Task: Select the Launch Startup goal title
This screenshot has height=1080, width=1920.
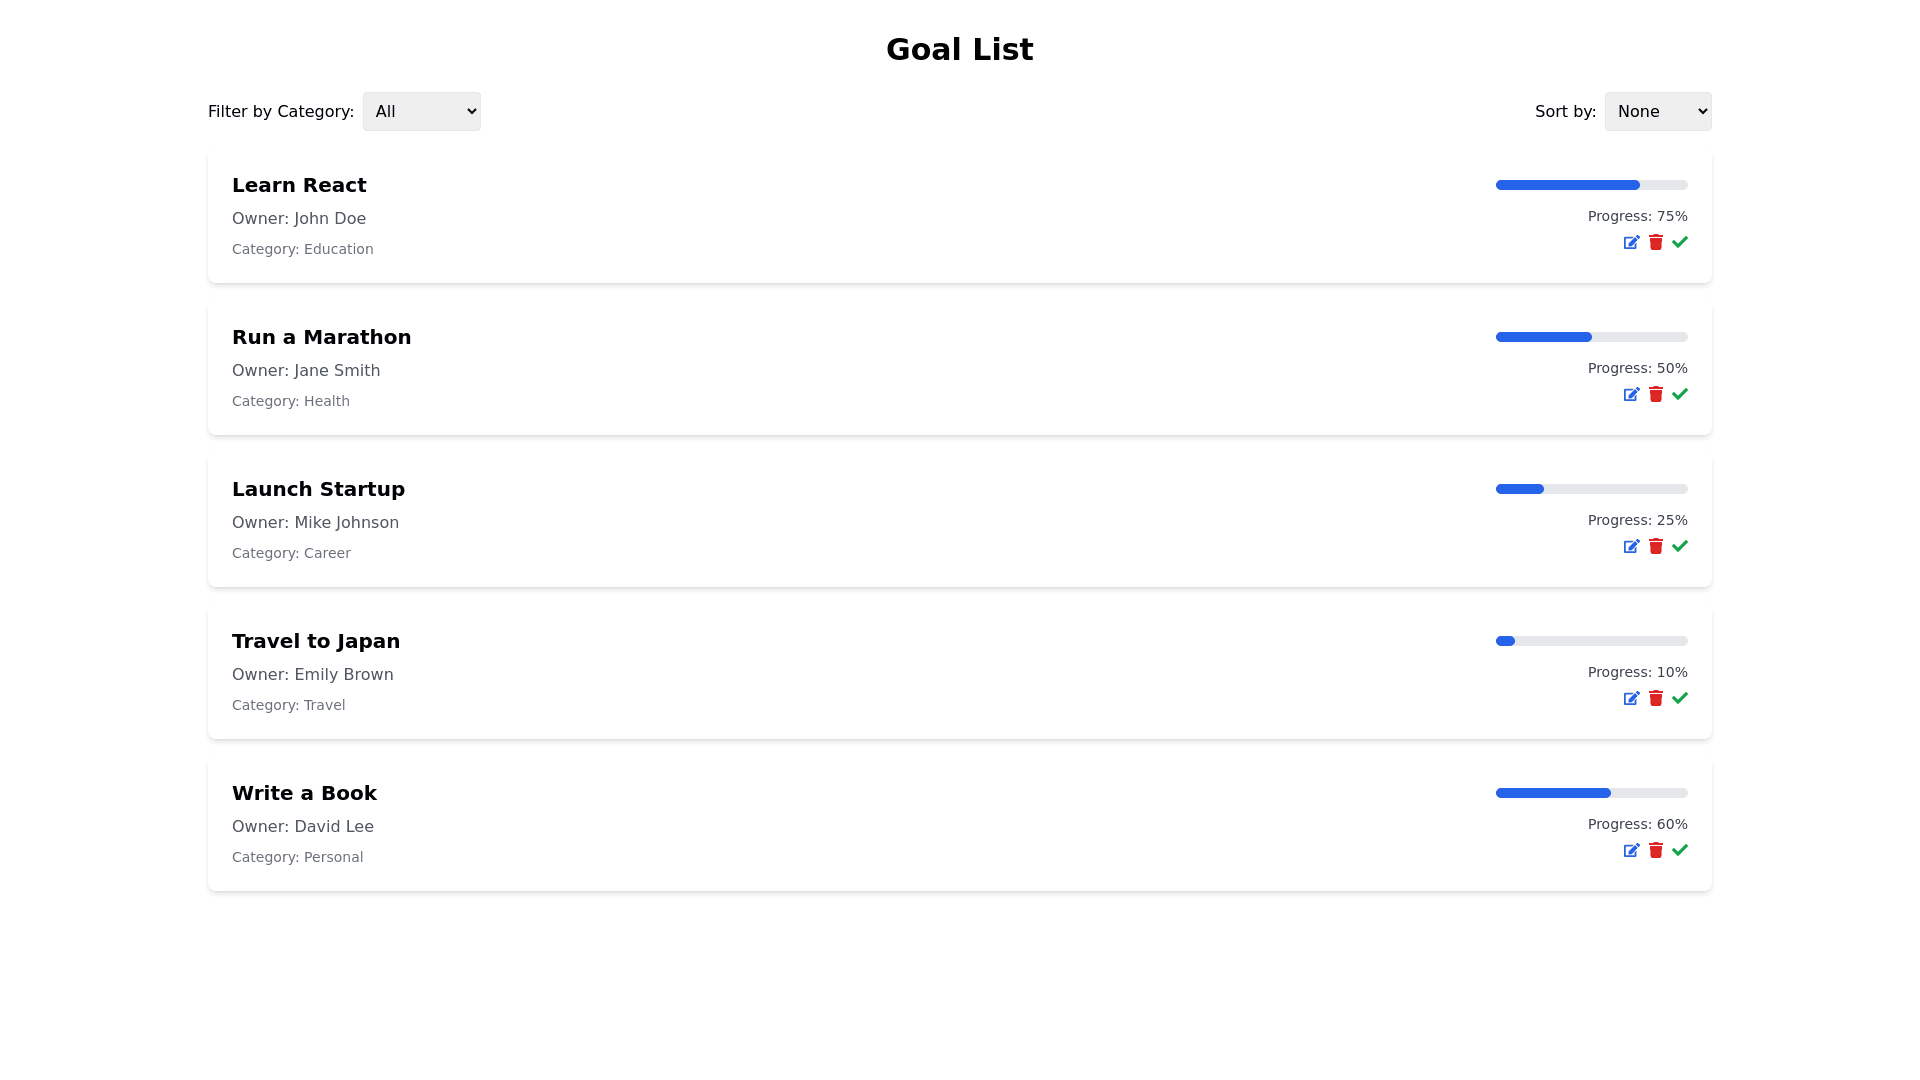Action: pos(318,489)
